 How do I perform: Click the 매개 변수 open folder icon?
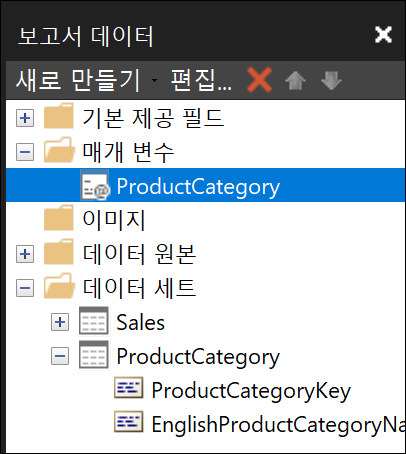59,150
